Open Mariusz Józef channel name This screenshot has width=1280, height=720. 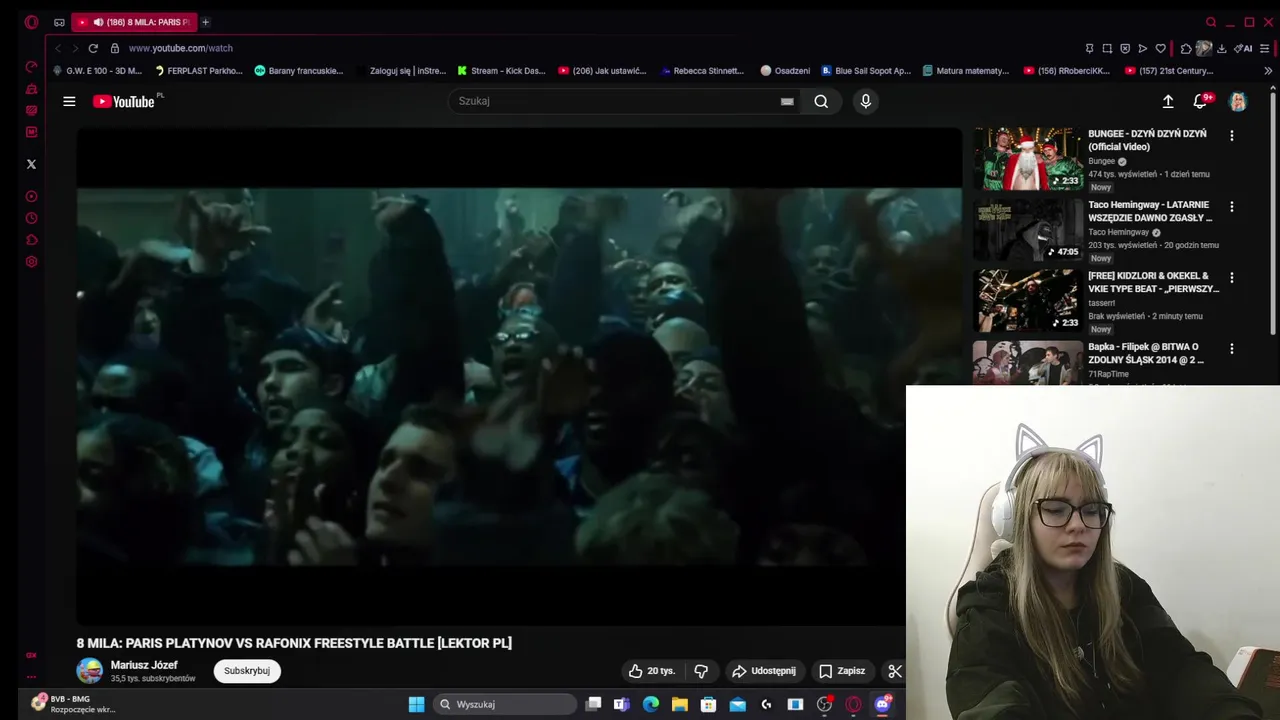[x=144, y=665]
